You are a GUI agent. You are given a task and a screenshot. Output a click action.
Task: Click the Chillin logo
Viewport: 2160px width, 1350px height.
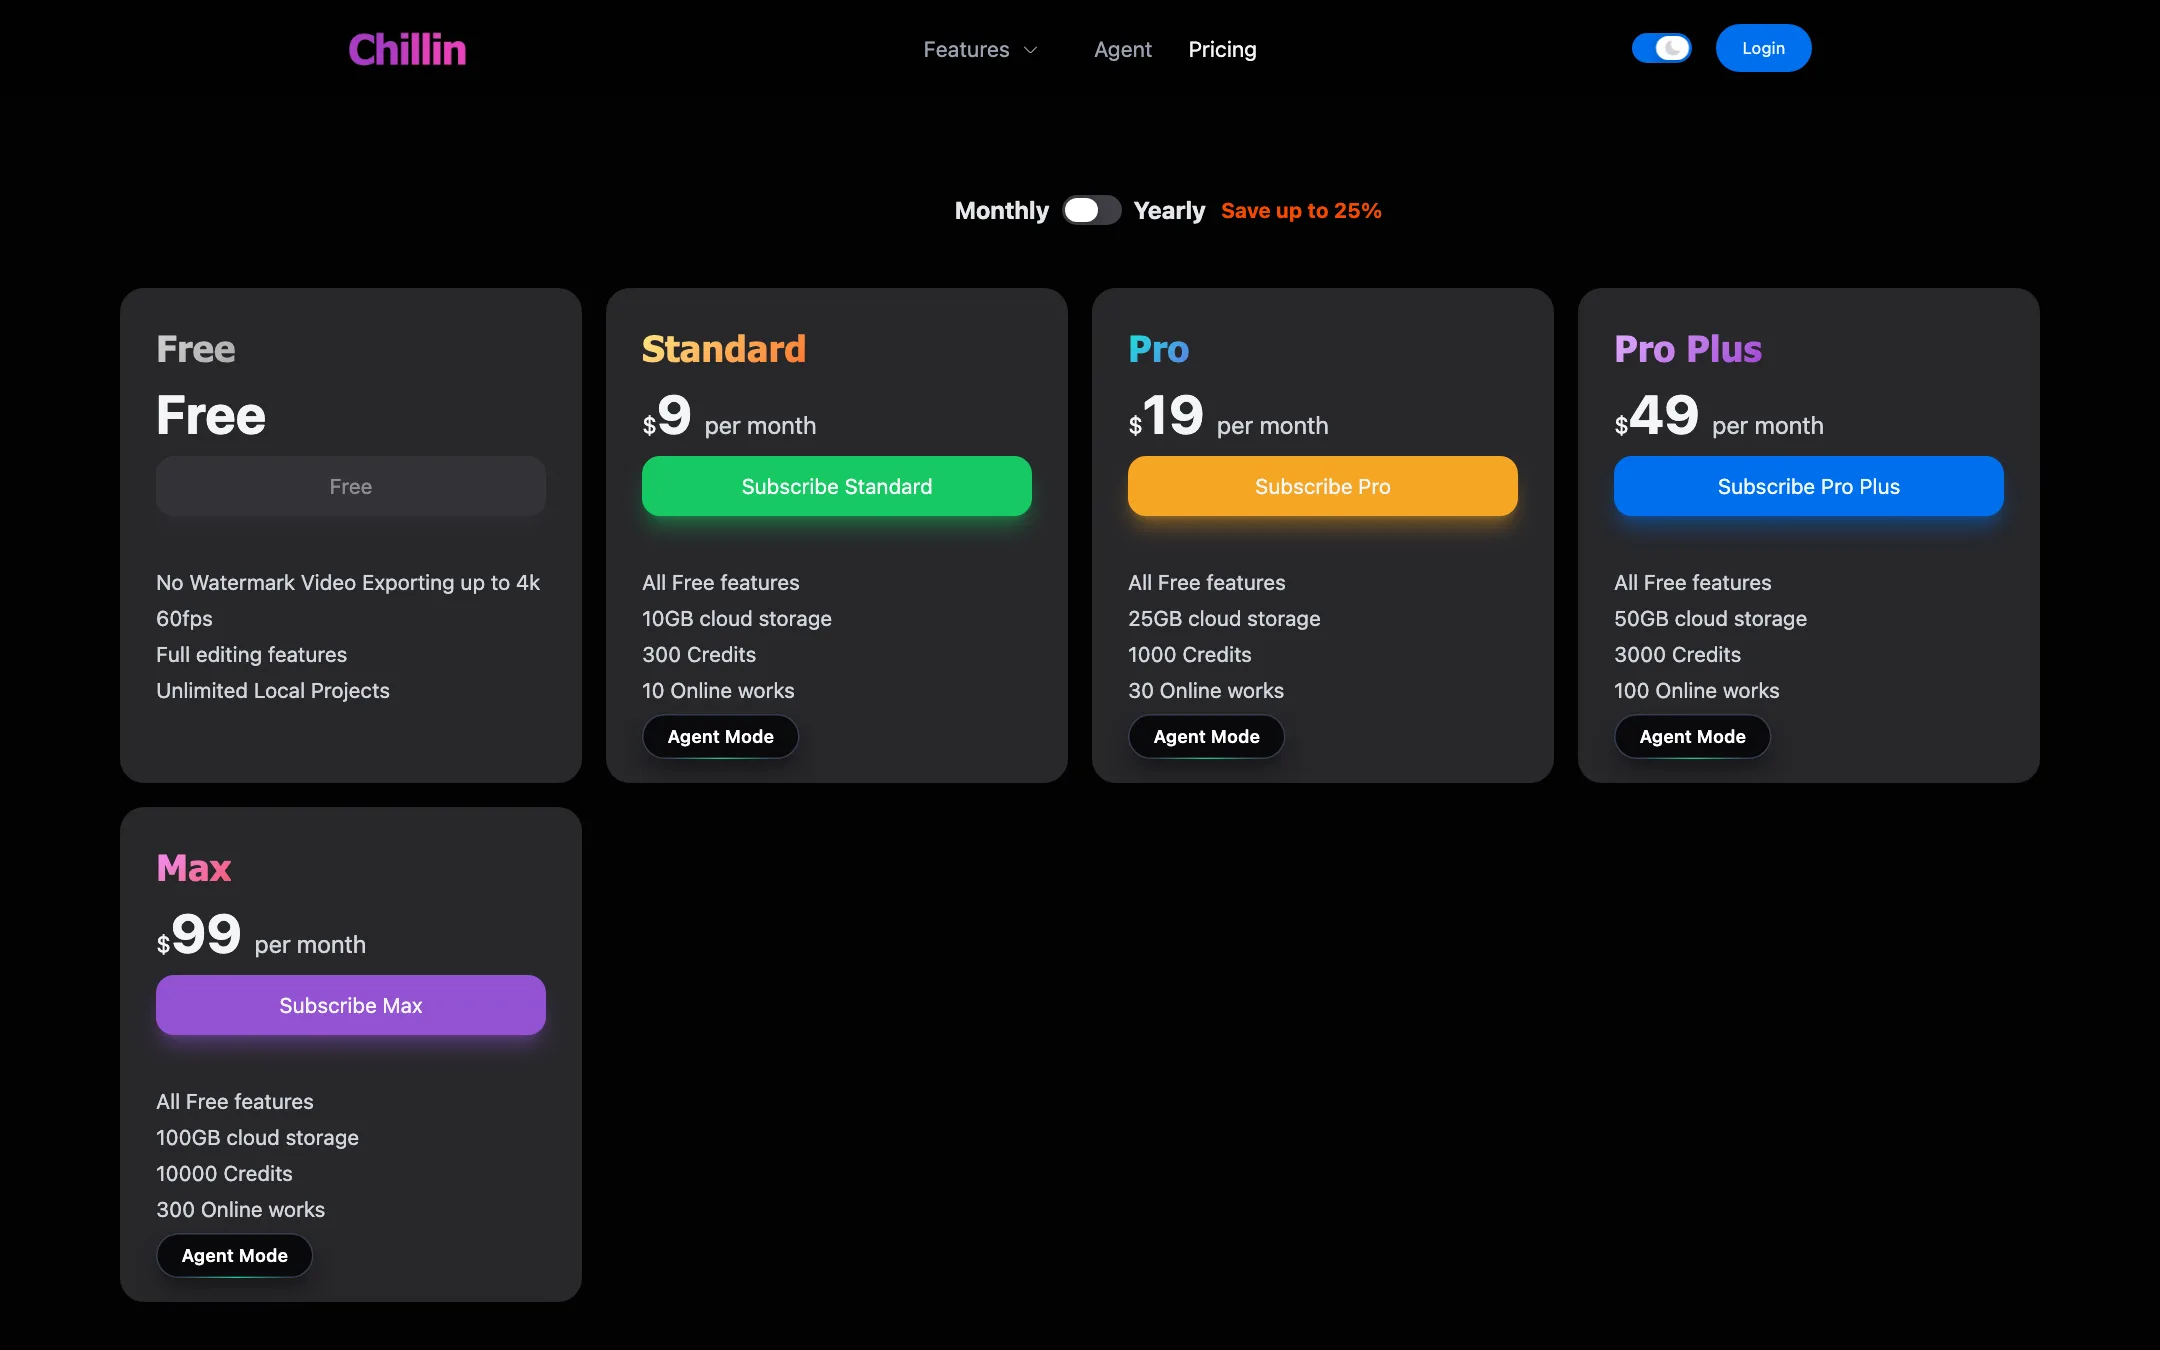pos(407,49)
